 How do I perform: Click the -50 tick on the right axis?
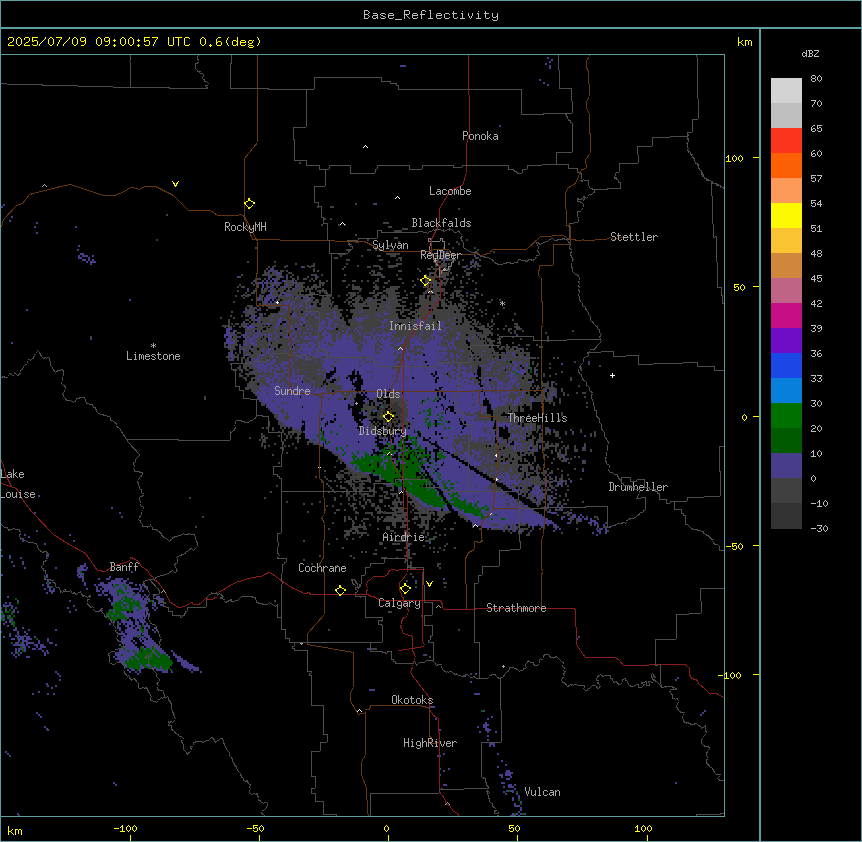click(x=734, y=546)
